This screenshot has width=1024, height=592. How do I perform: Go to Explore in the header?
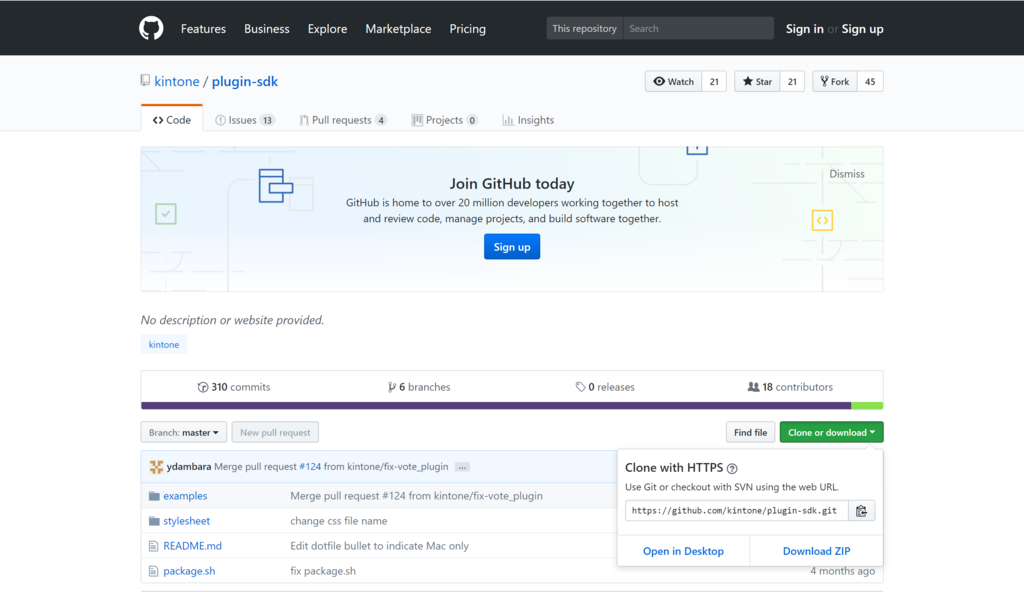pyautogui.click(x=327, y=29)
